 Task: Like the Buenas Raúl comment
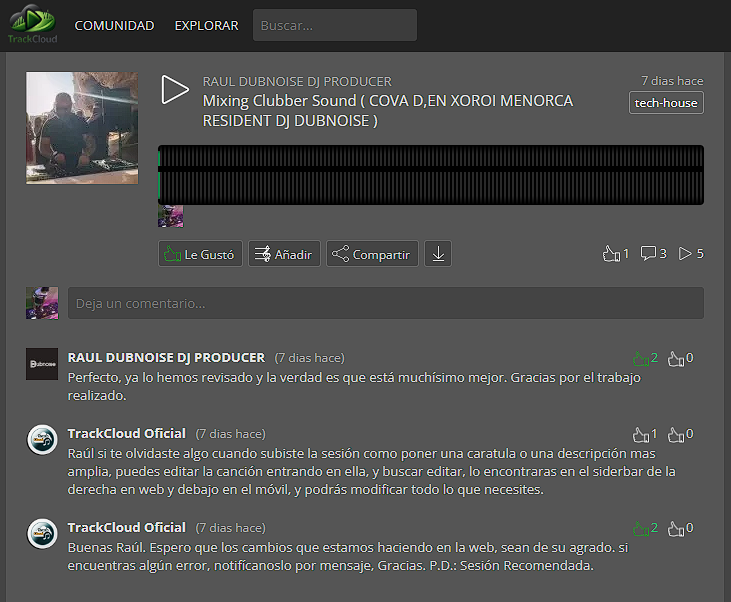(x=641, y=528)
